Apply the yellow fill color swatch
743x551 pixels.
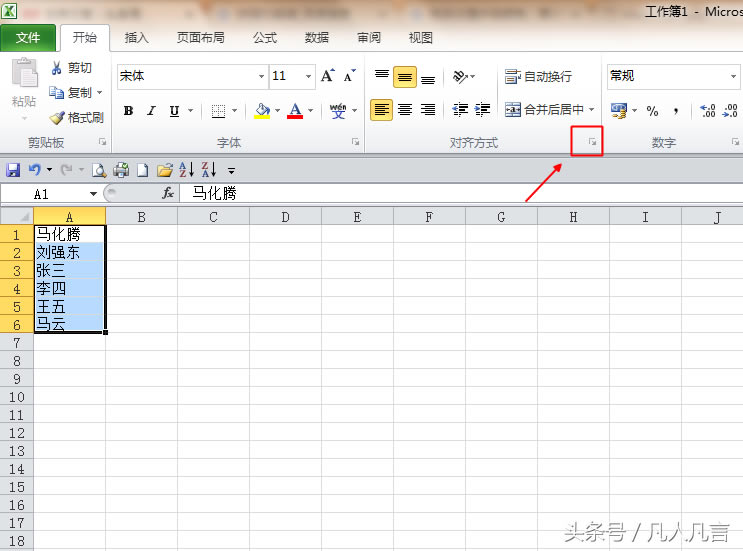coord(262,111)
